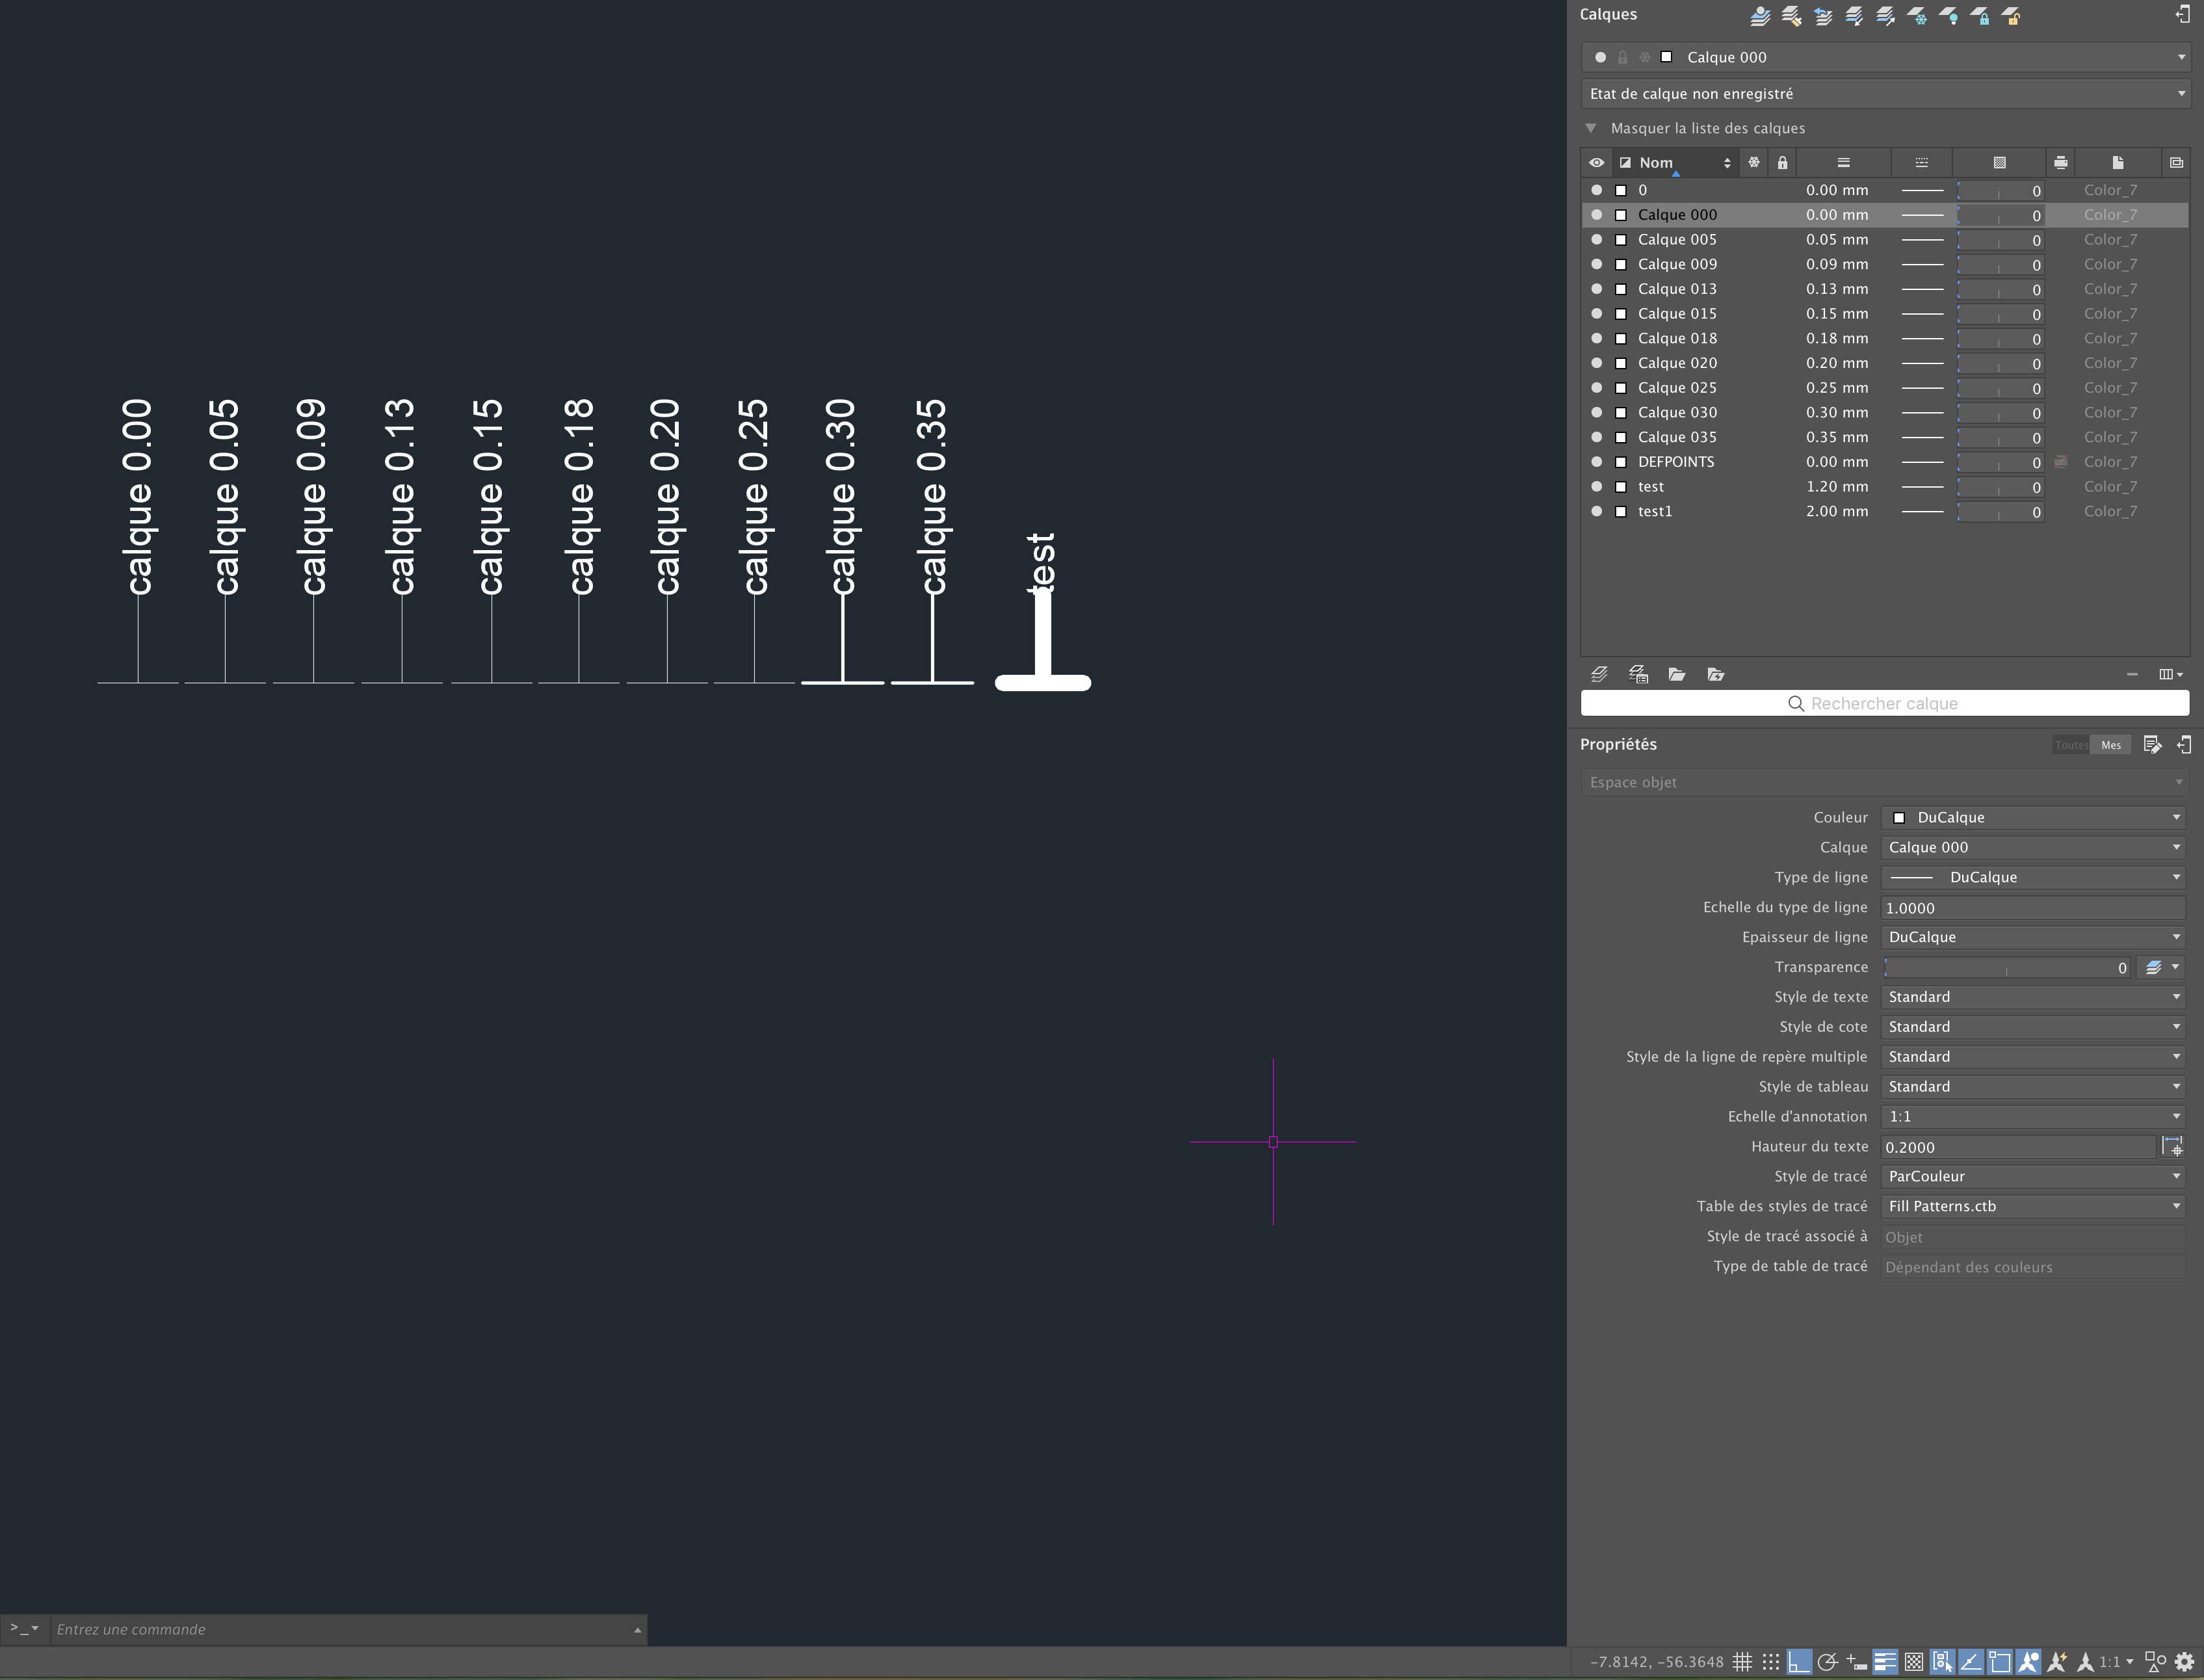2204x1680 pixels.
Task: Toggle grid display in status bar
Action: (1742, 1661)
